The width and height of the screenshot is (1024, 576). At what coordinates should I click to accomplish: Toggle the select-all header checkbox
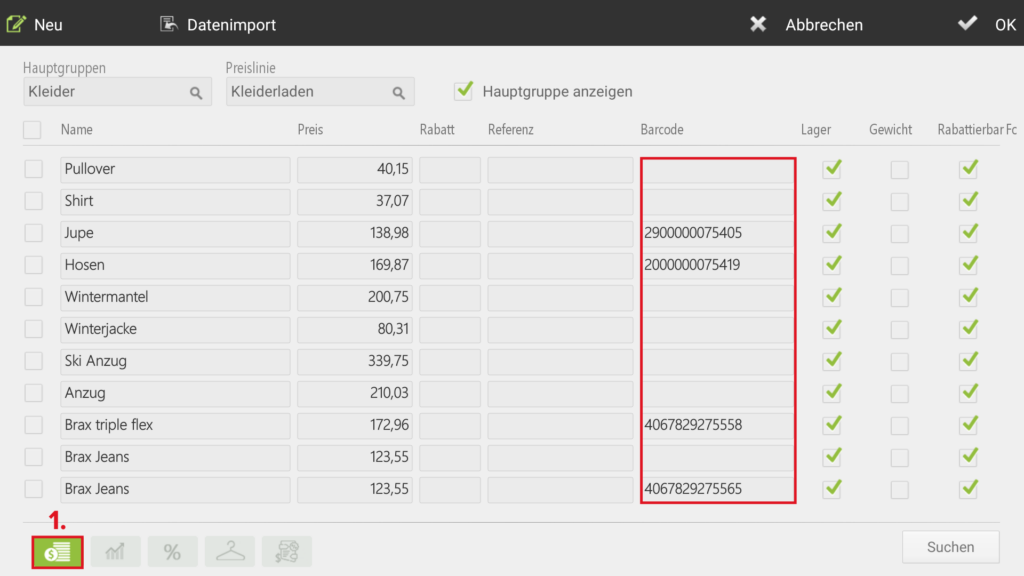[x=32, y=129]
